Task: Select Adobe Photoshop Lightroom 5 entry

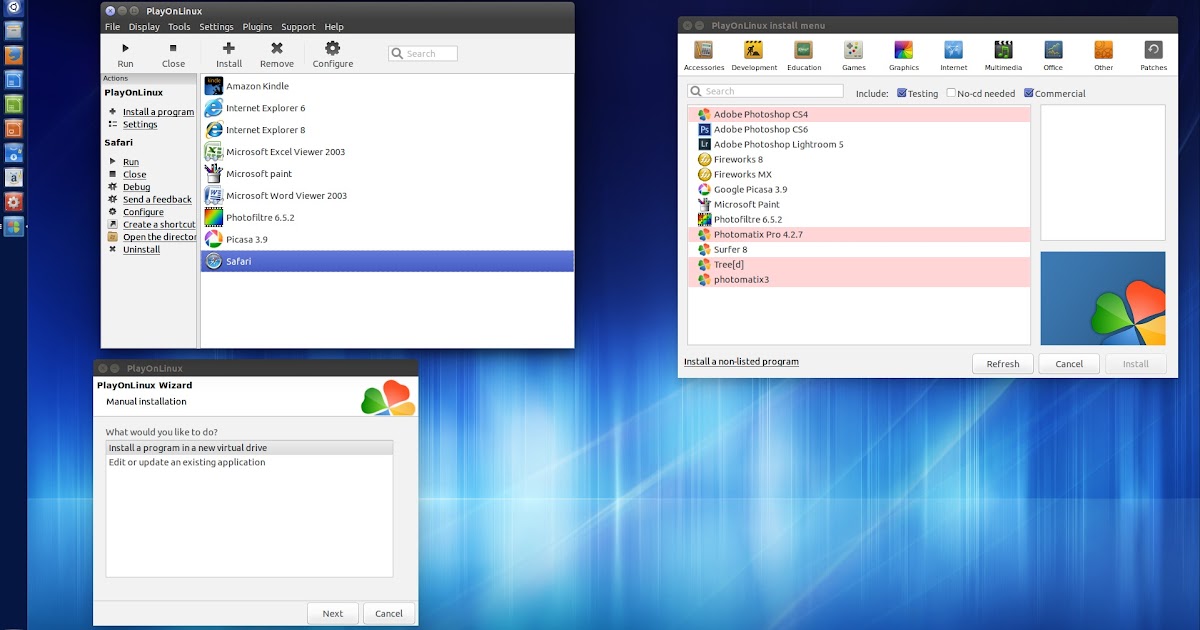Action: (859, 144)
